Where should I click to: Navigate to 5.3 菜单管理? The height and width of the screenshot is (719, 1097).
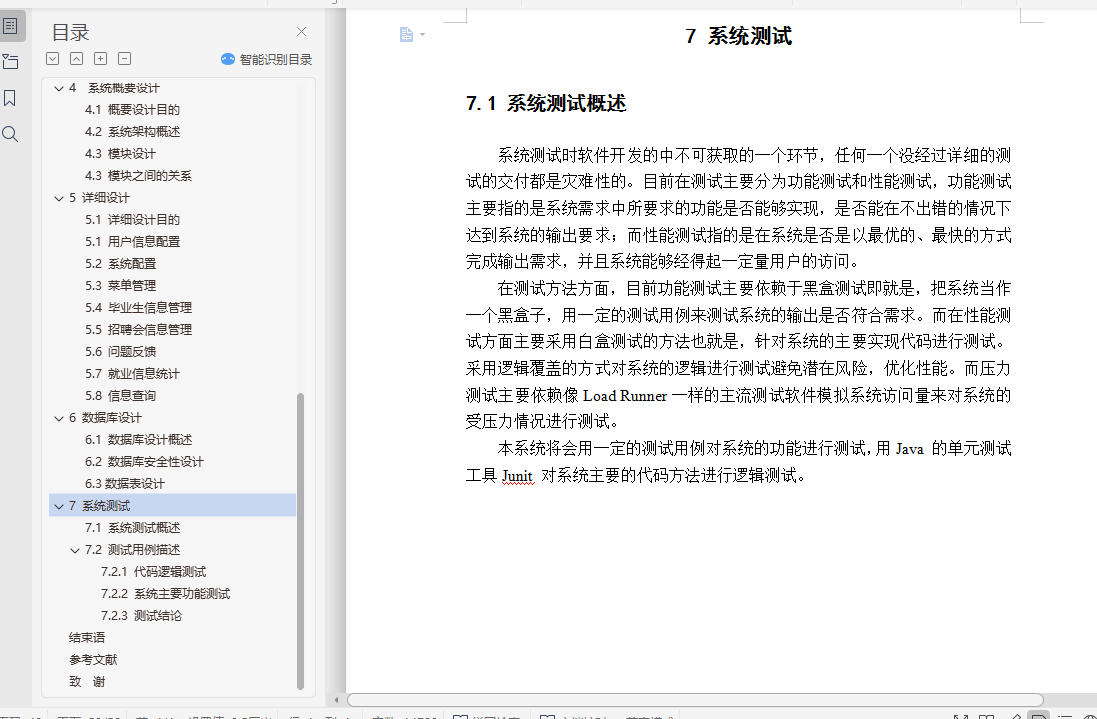pyautogui.click(x=120, y=285)
